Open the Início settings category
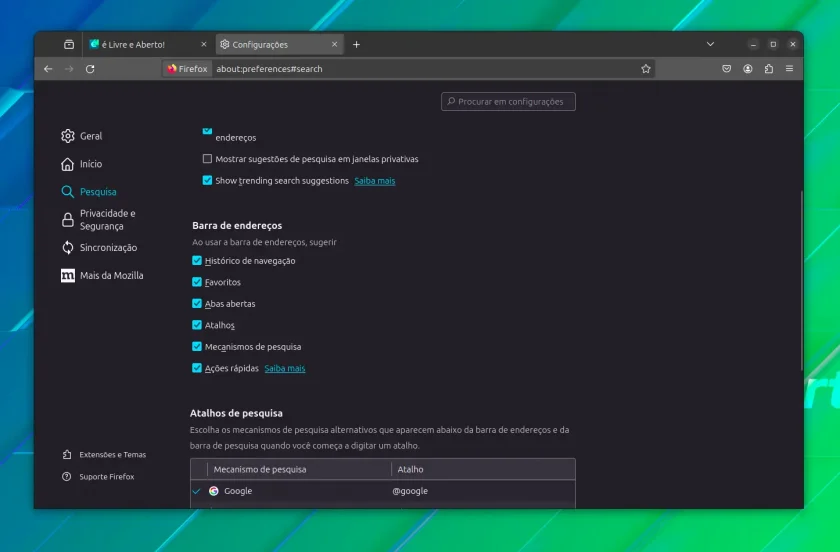 point(81,164)
